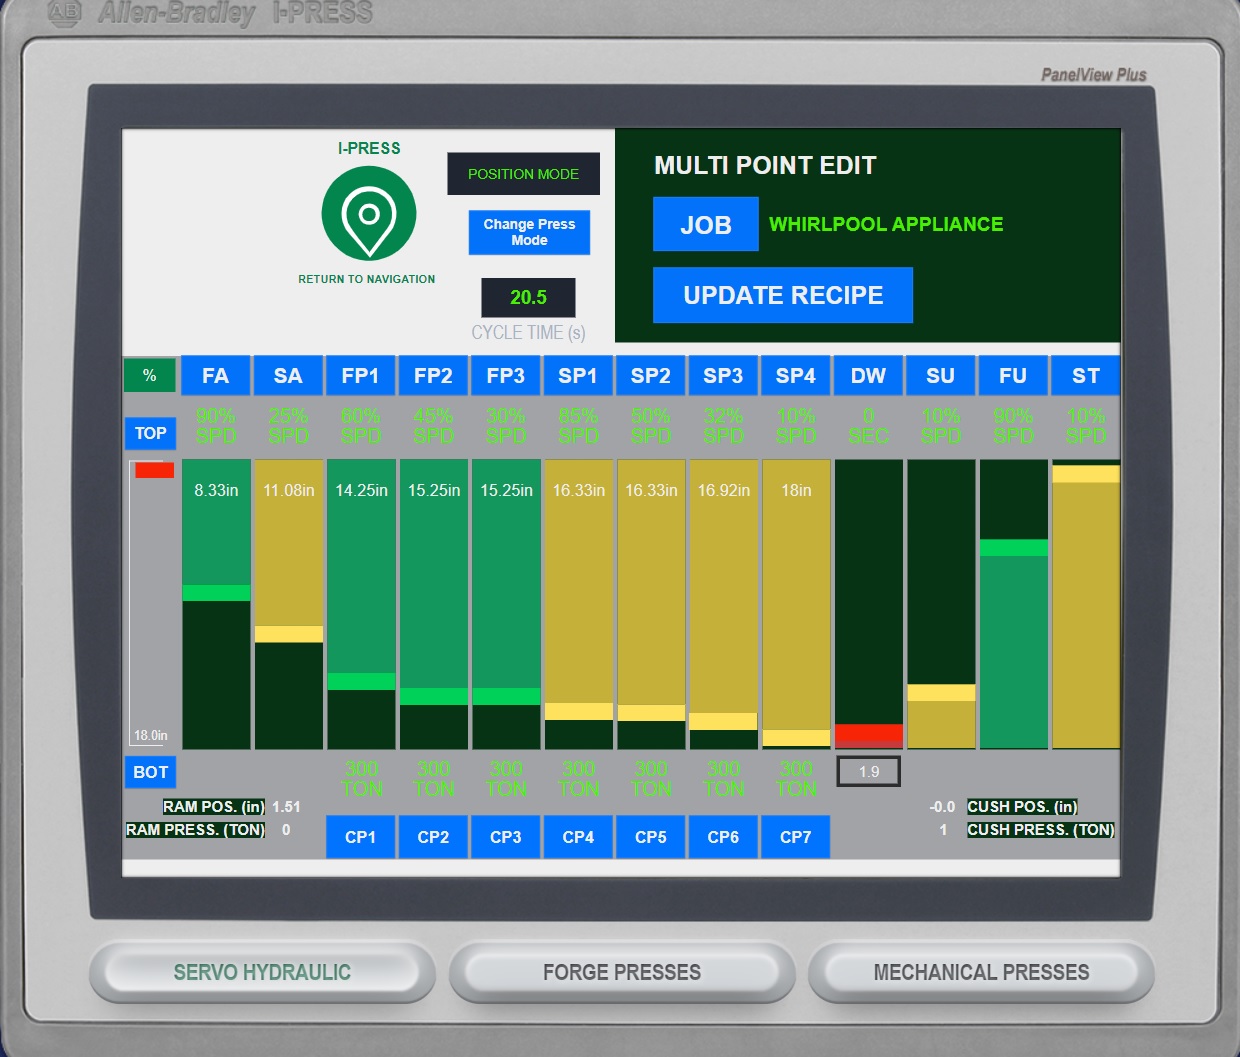
Task: Click the CP5 button
Action: tap(650, 837)
